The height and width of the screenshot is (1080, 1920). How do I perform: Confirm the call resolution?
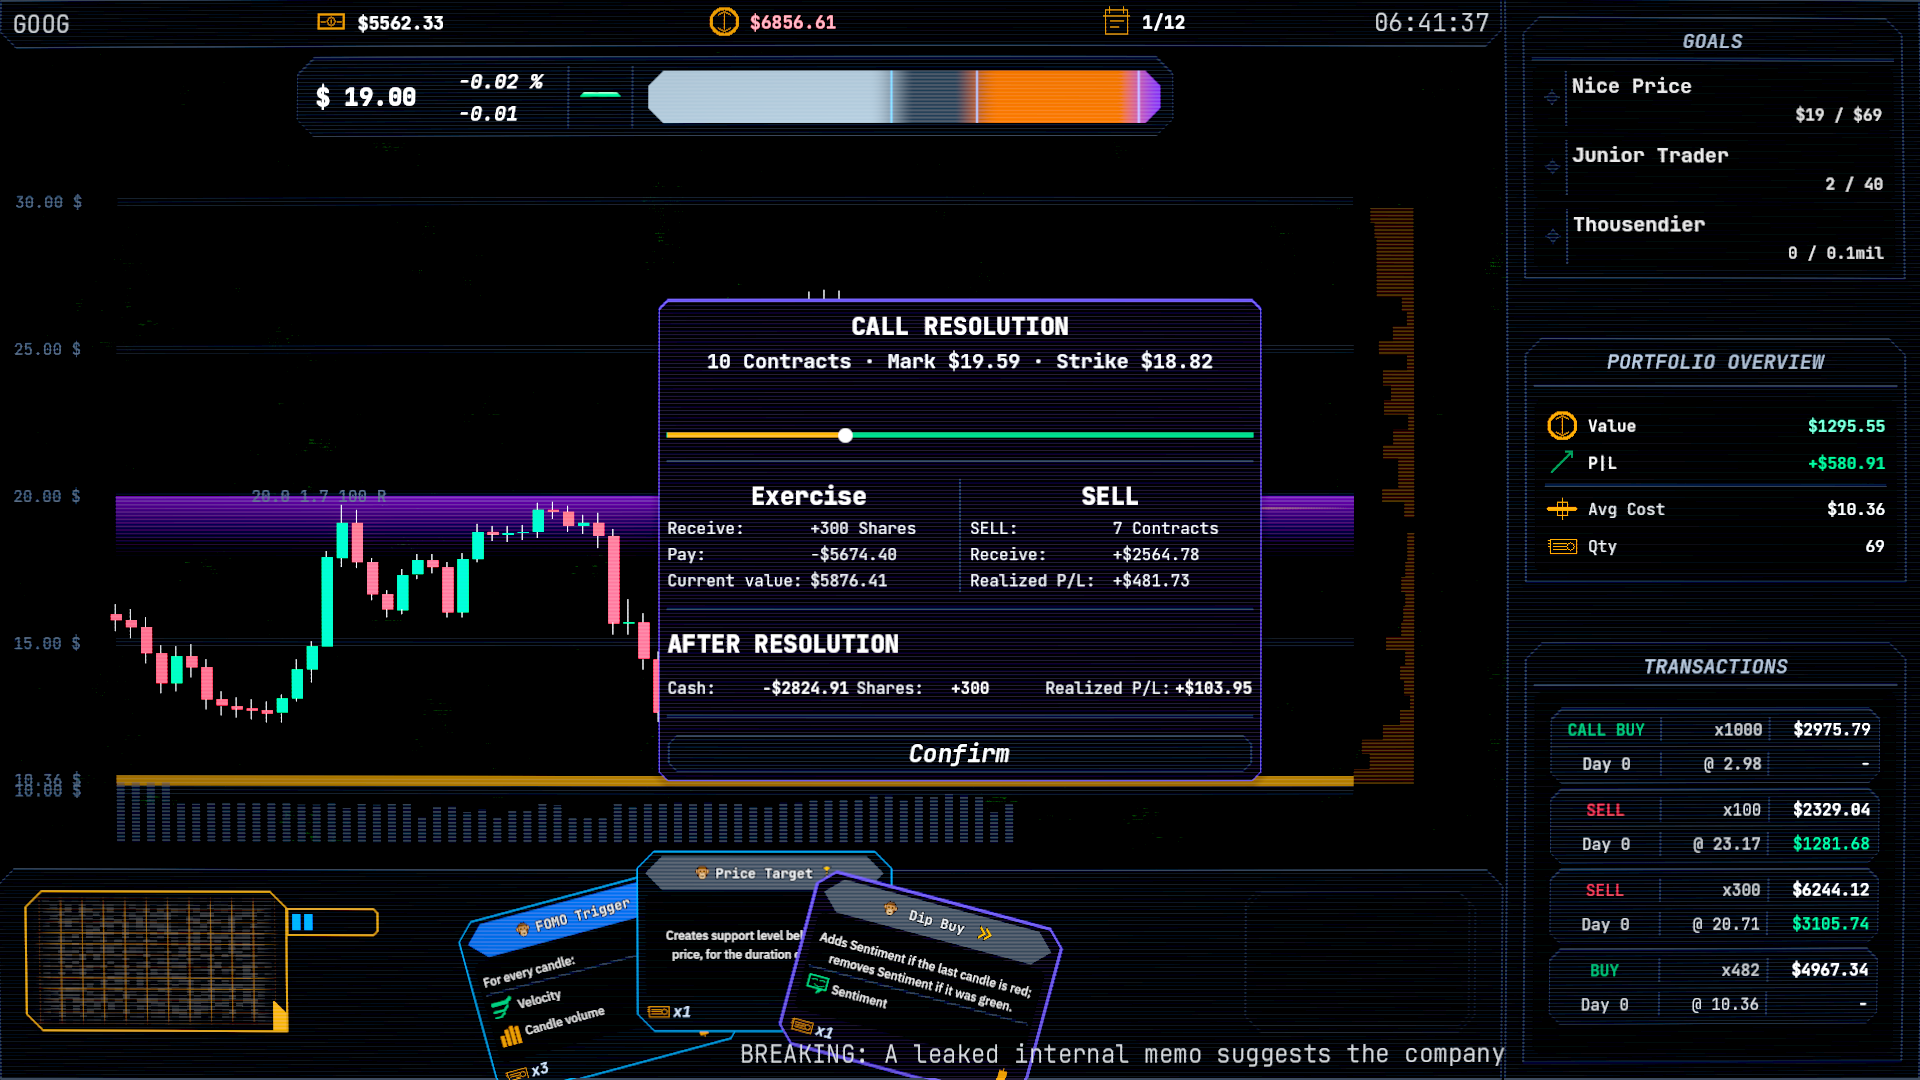pyautogui.click(x=959, y=754)
